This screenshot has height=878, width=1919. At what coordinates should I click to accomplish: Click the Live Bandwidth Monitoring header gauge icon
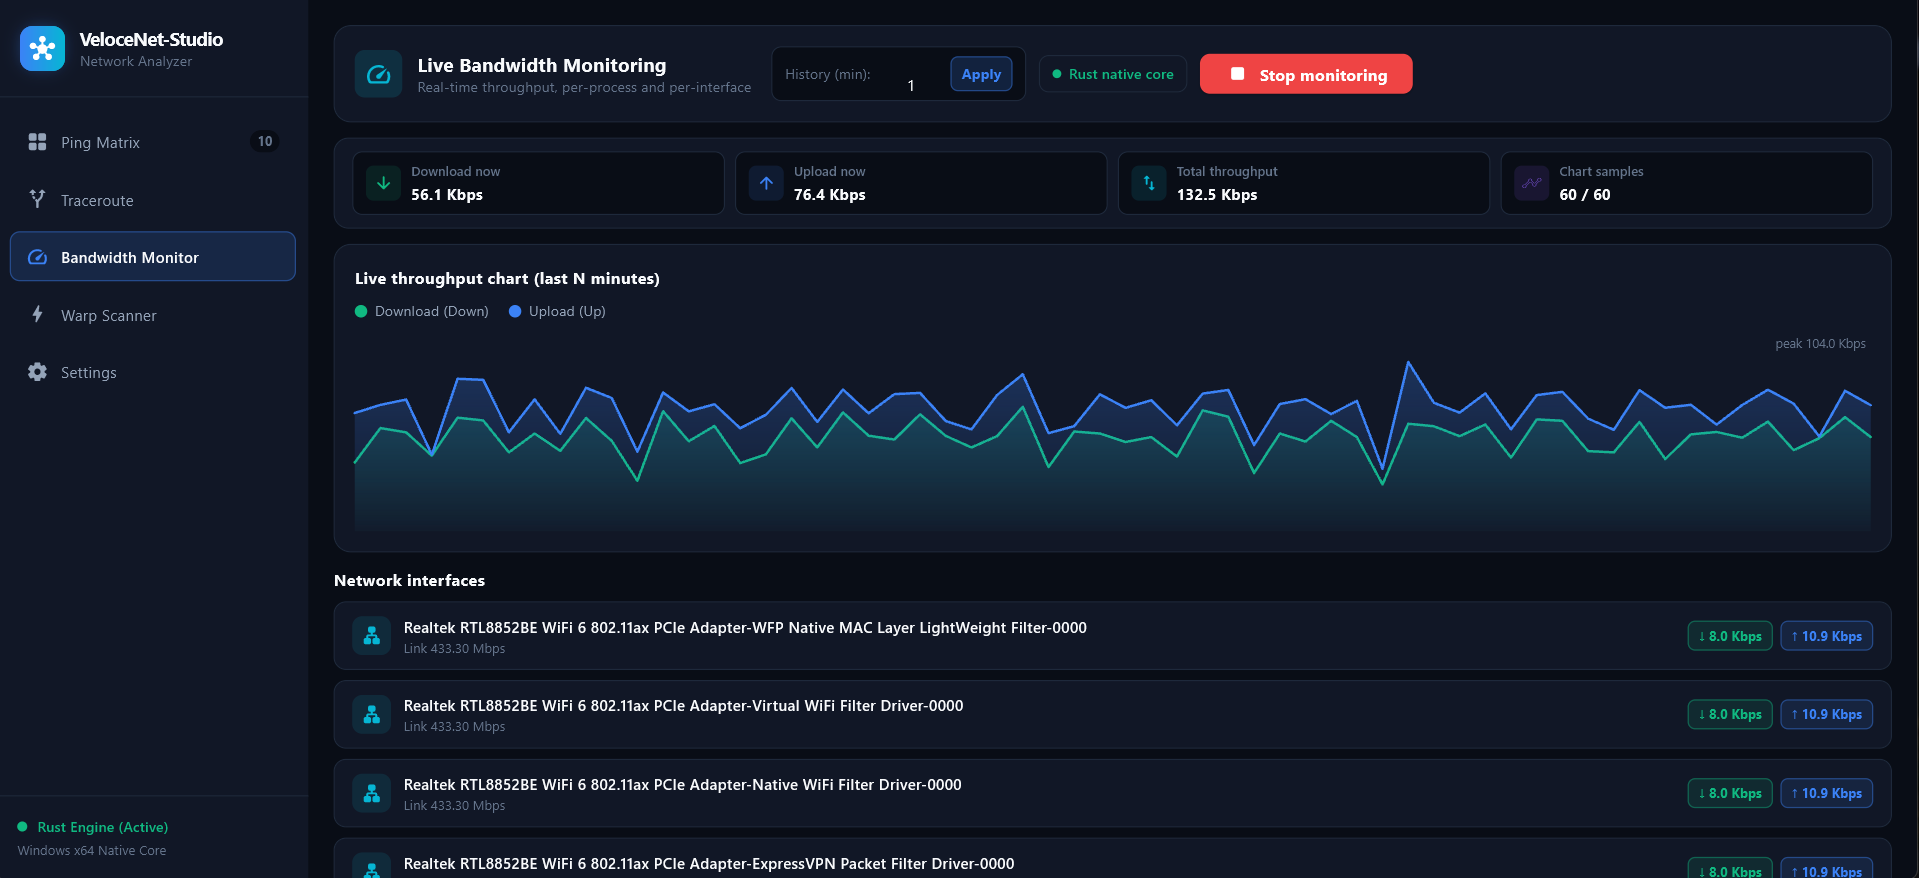click(379, 74)
